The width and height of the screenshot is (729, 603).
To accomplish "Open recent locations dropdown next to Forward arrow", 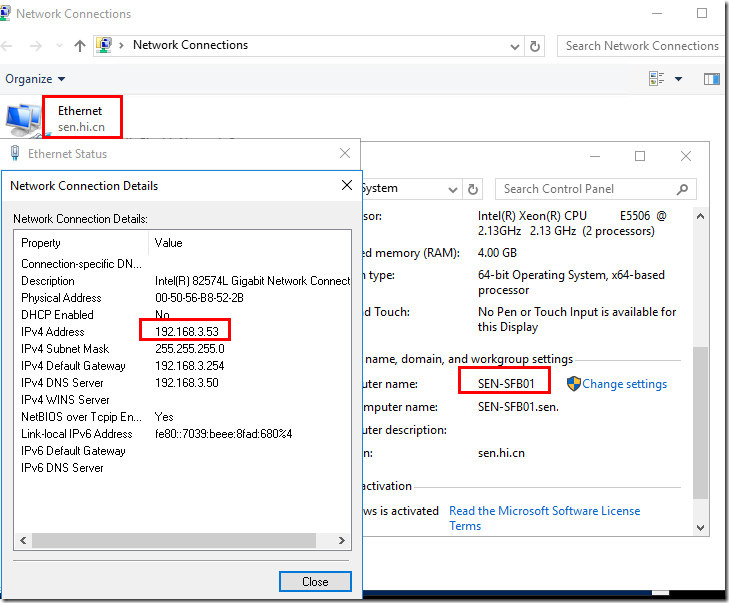I will click(59, 46).
